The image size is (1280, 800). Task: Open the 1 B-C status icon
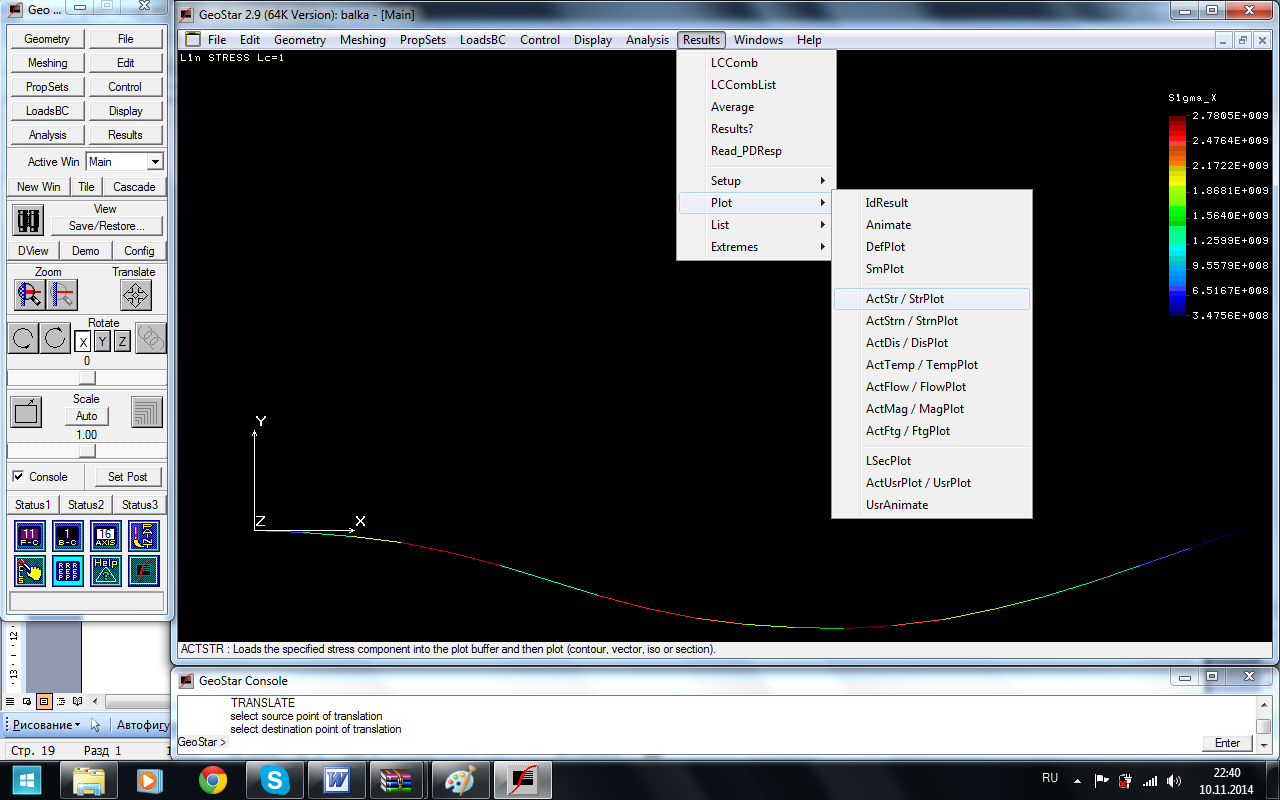68,536
